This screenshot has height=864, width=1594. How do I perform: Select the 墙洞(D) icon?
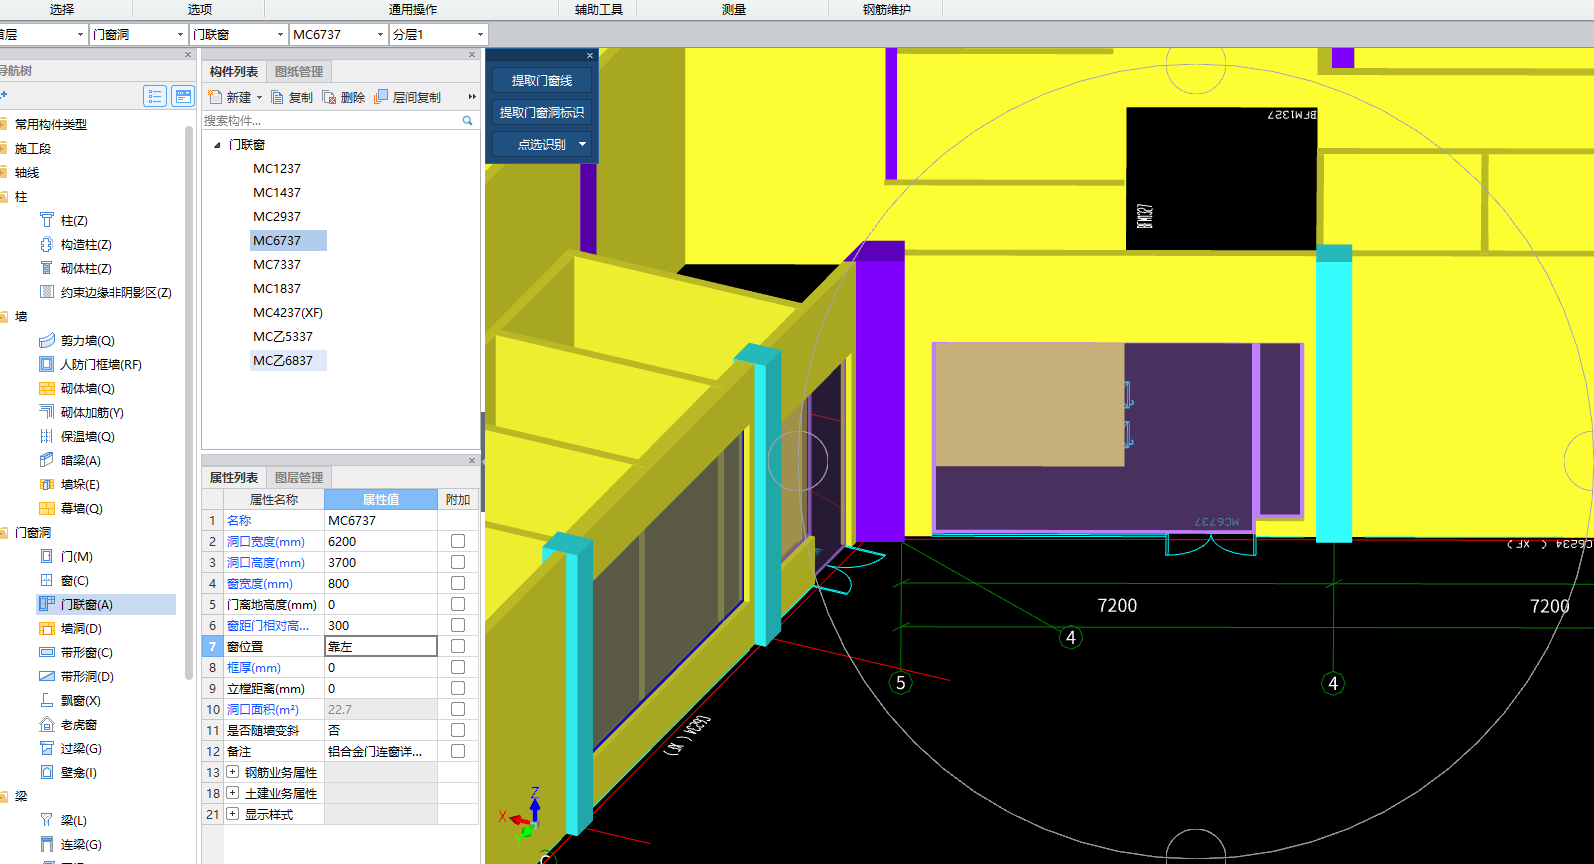point(46,628)
